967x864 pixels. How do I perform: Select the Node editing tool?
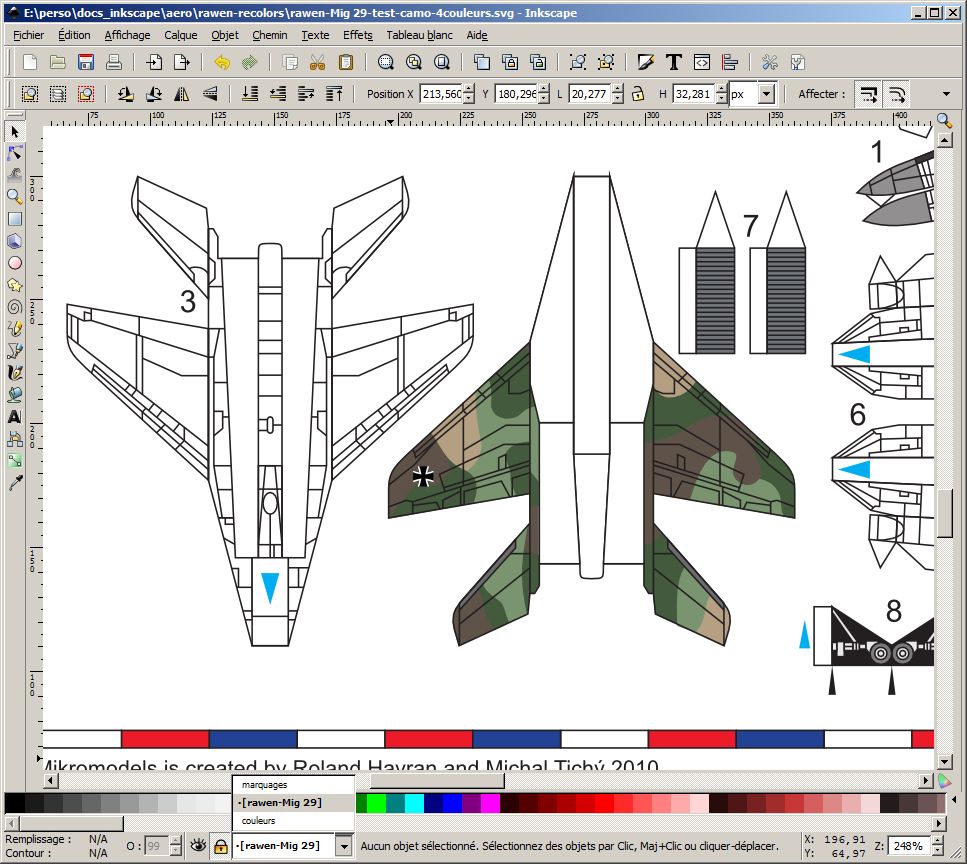click(x=15, y=153)
